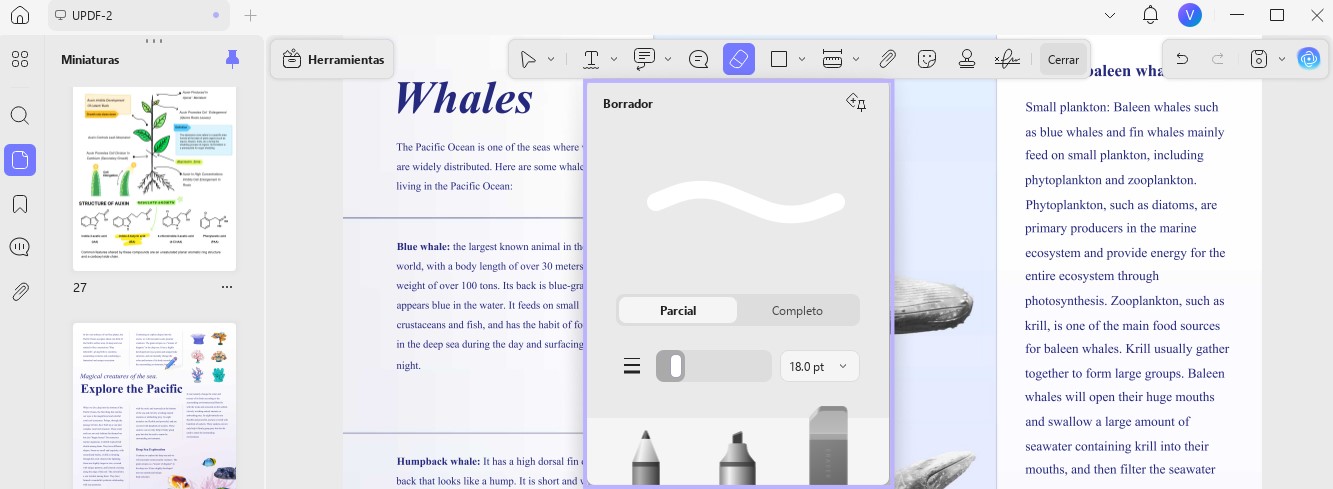
Task: Open the tab list chevron in title bar
Action: pyautogui.click(x=1110, y=15)
